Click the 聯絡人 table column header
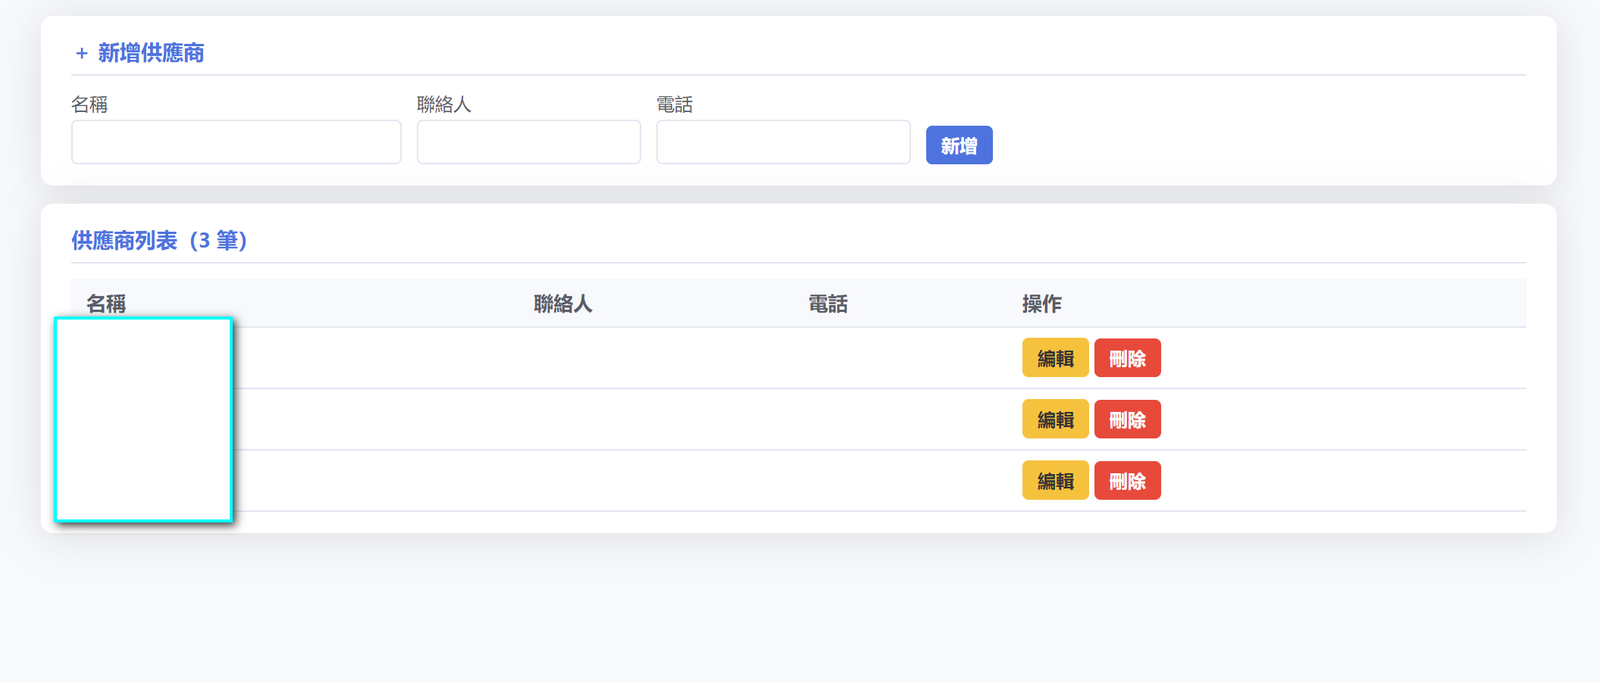1600x683 pixels. [x=563, y=304]
